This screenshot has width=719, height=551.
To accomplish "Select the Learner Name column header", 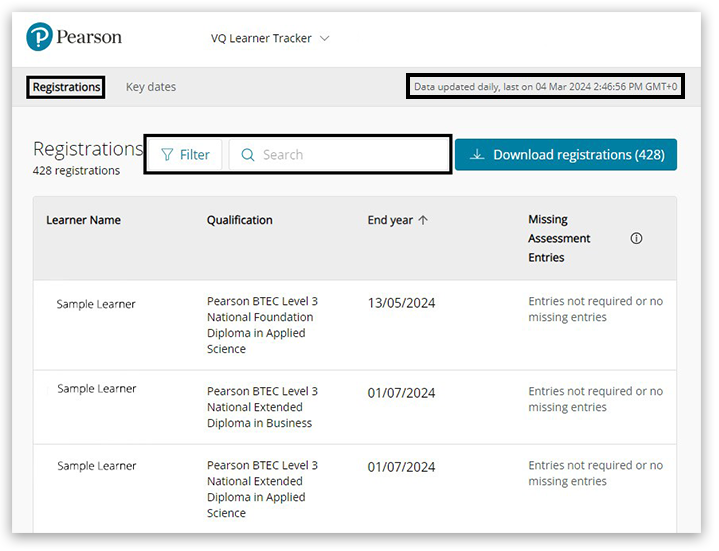I will (83, 220).
